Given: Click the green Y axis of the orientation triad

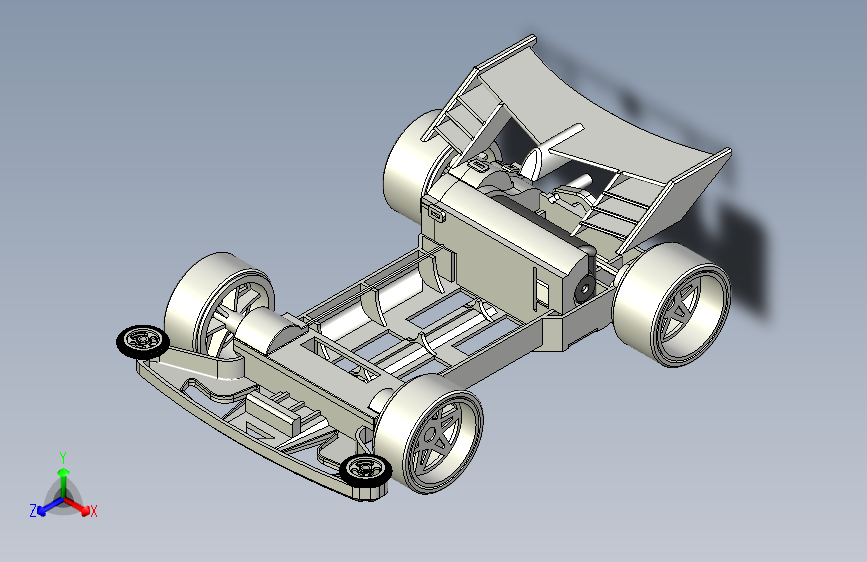Looking at the screenshot, I should (x=64, y=483).
